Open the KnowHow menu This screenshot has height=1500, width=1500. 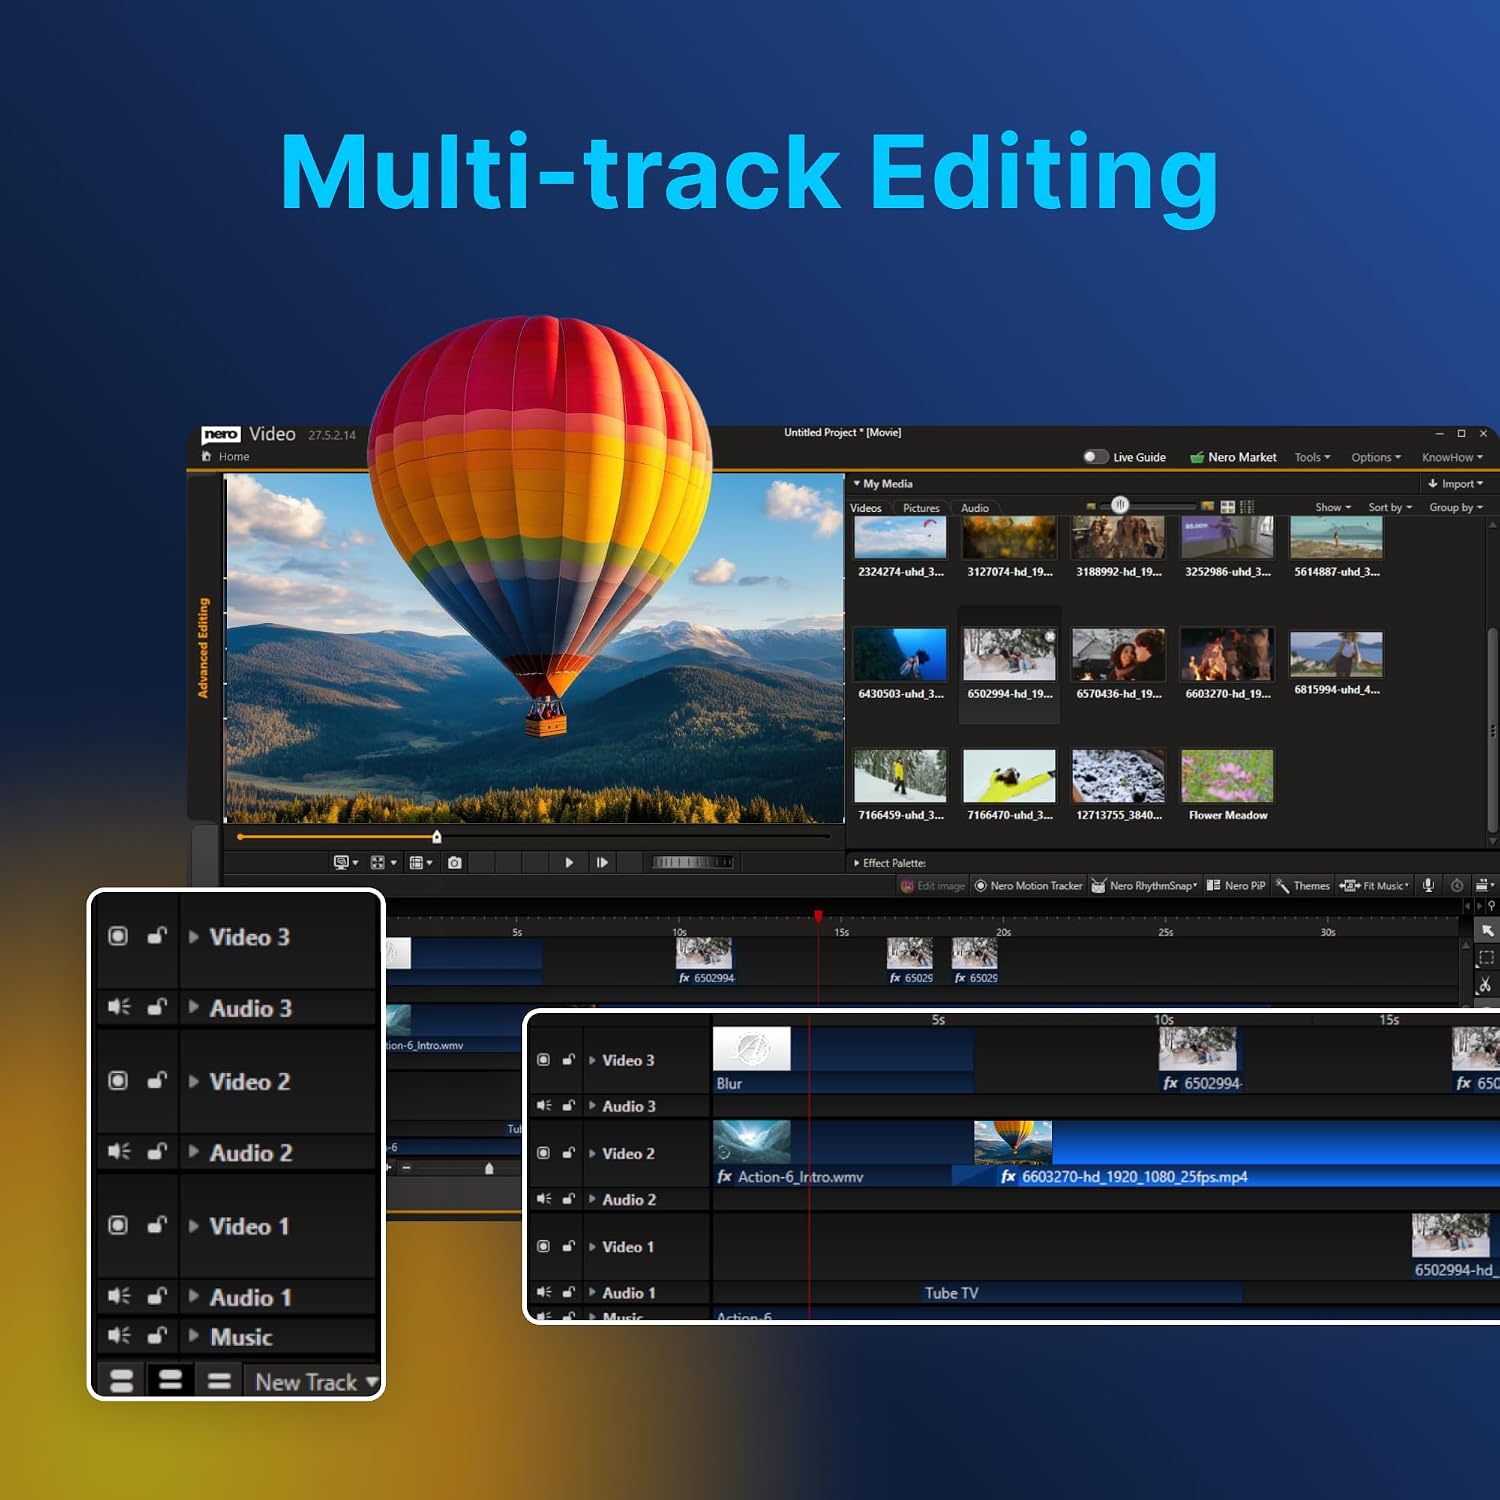pyautogui.click(x=1452, y=457)
